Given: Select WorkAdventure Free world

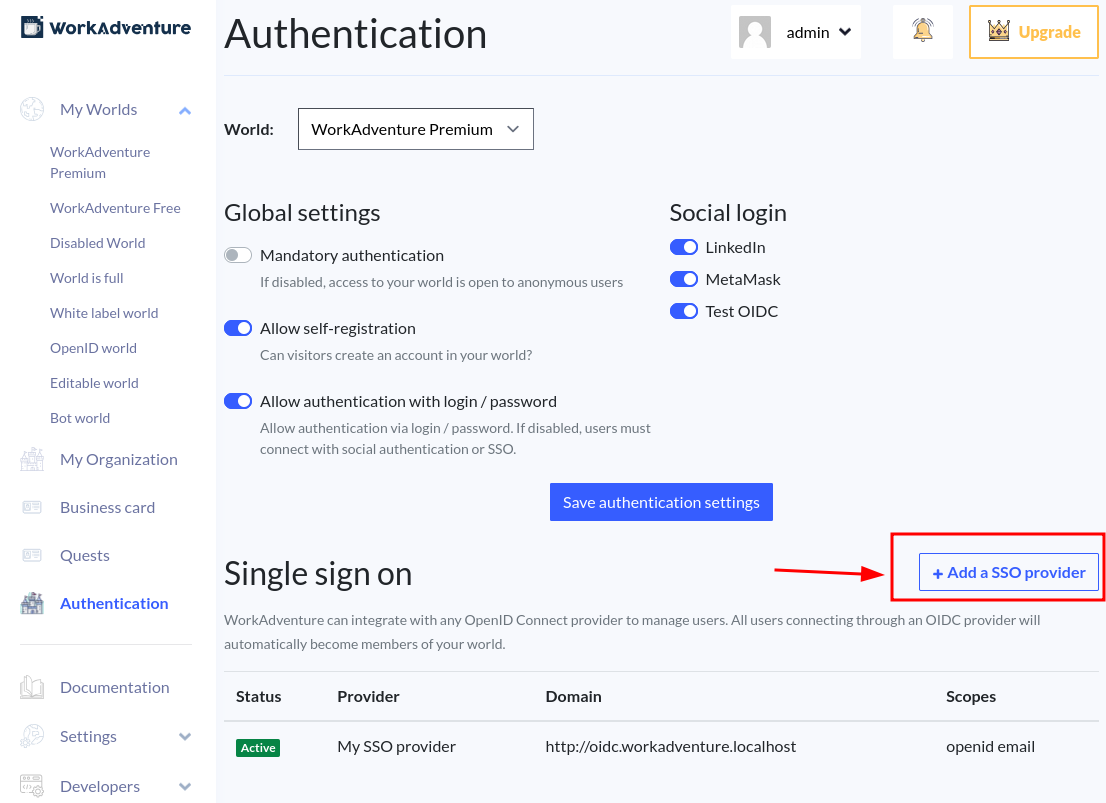Looking at the screenshot, I should pyautogui.click(x=115, y=208).
